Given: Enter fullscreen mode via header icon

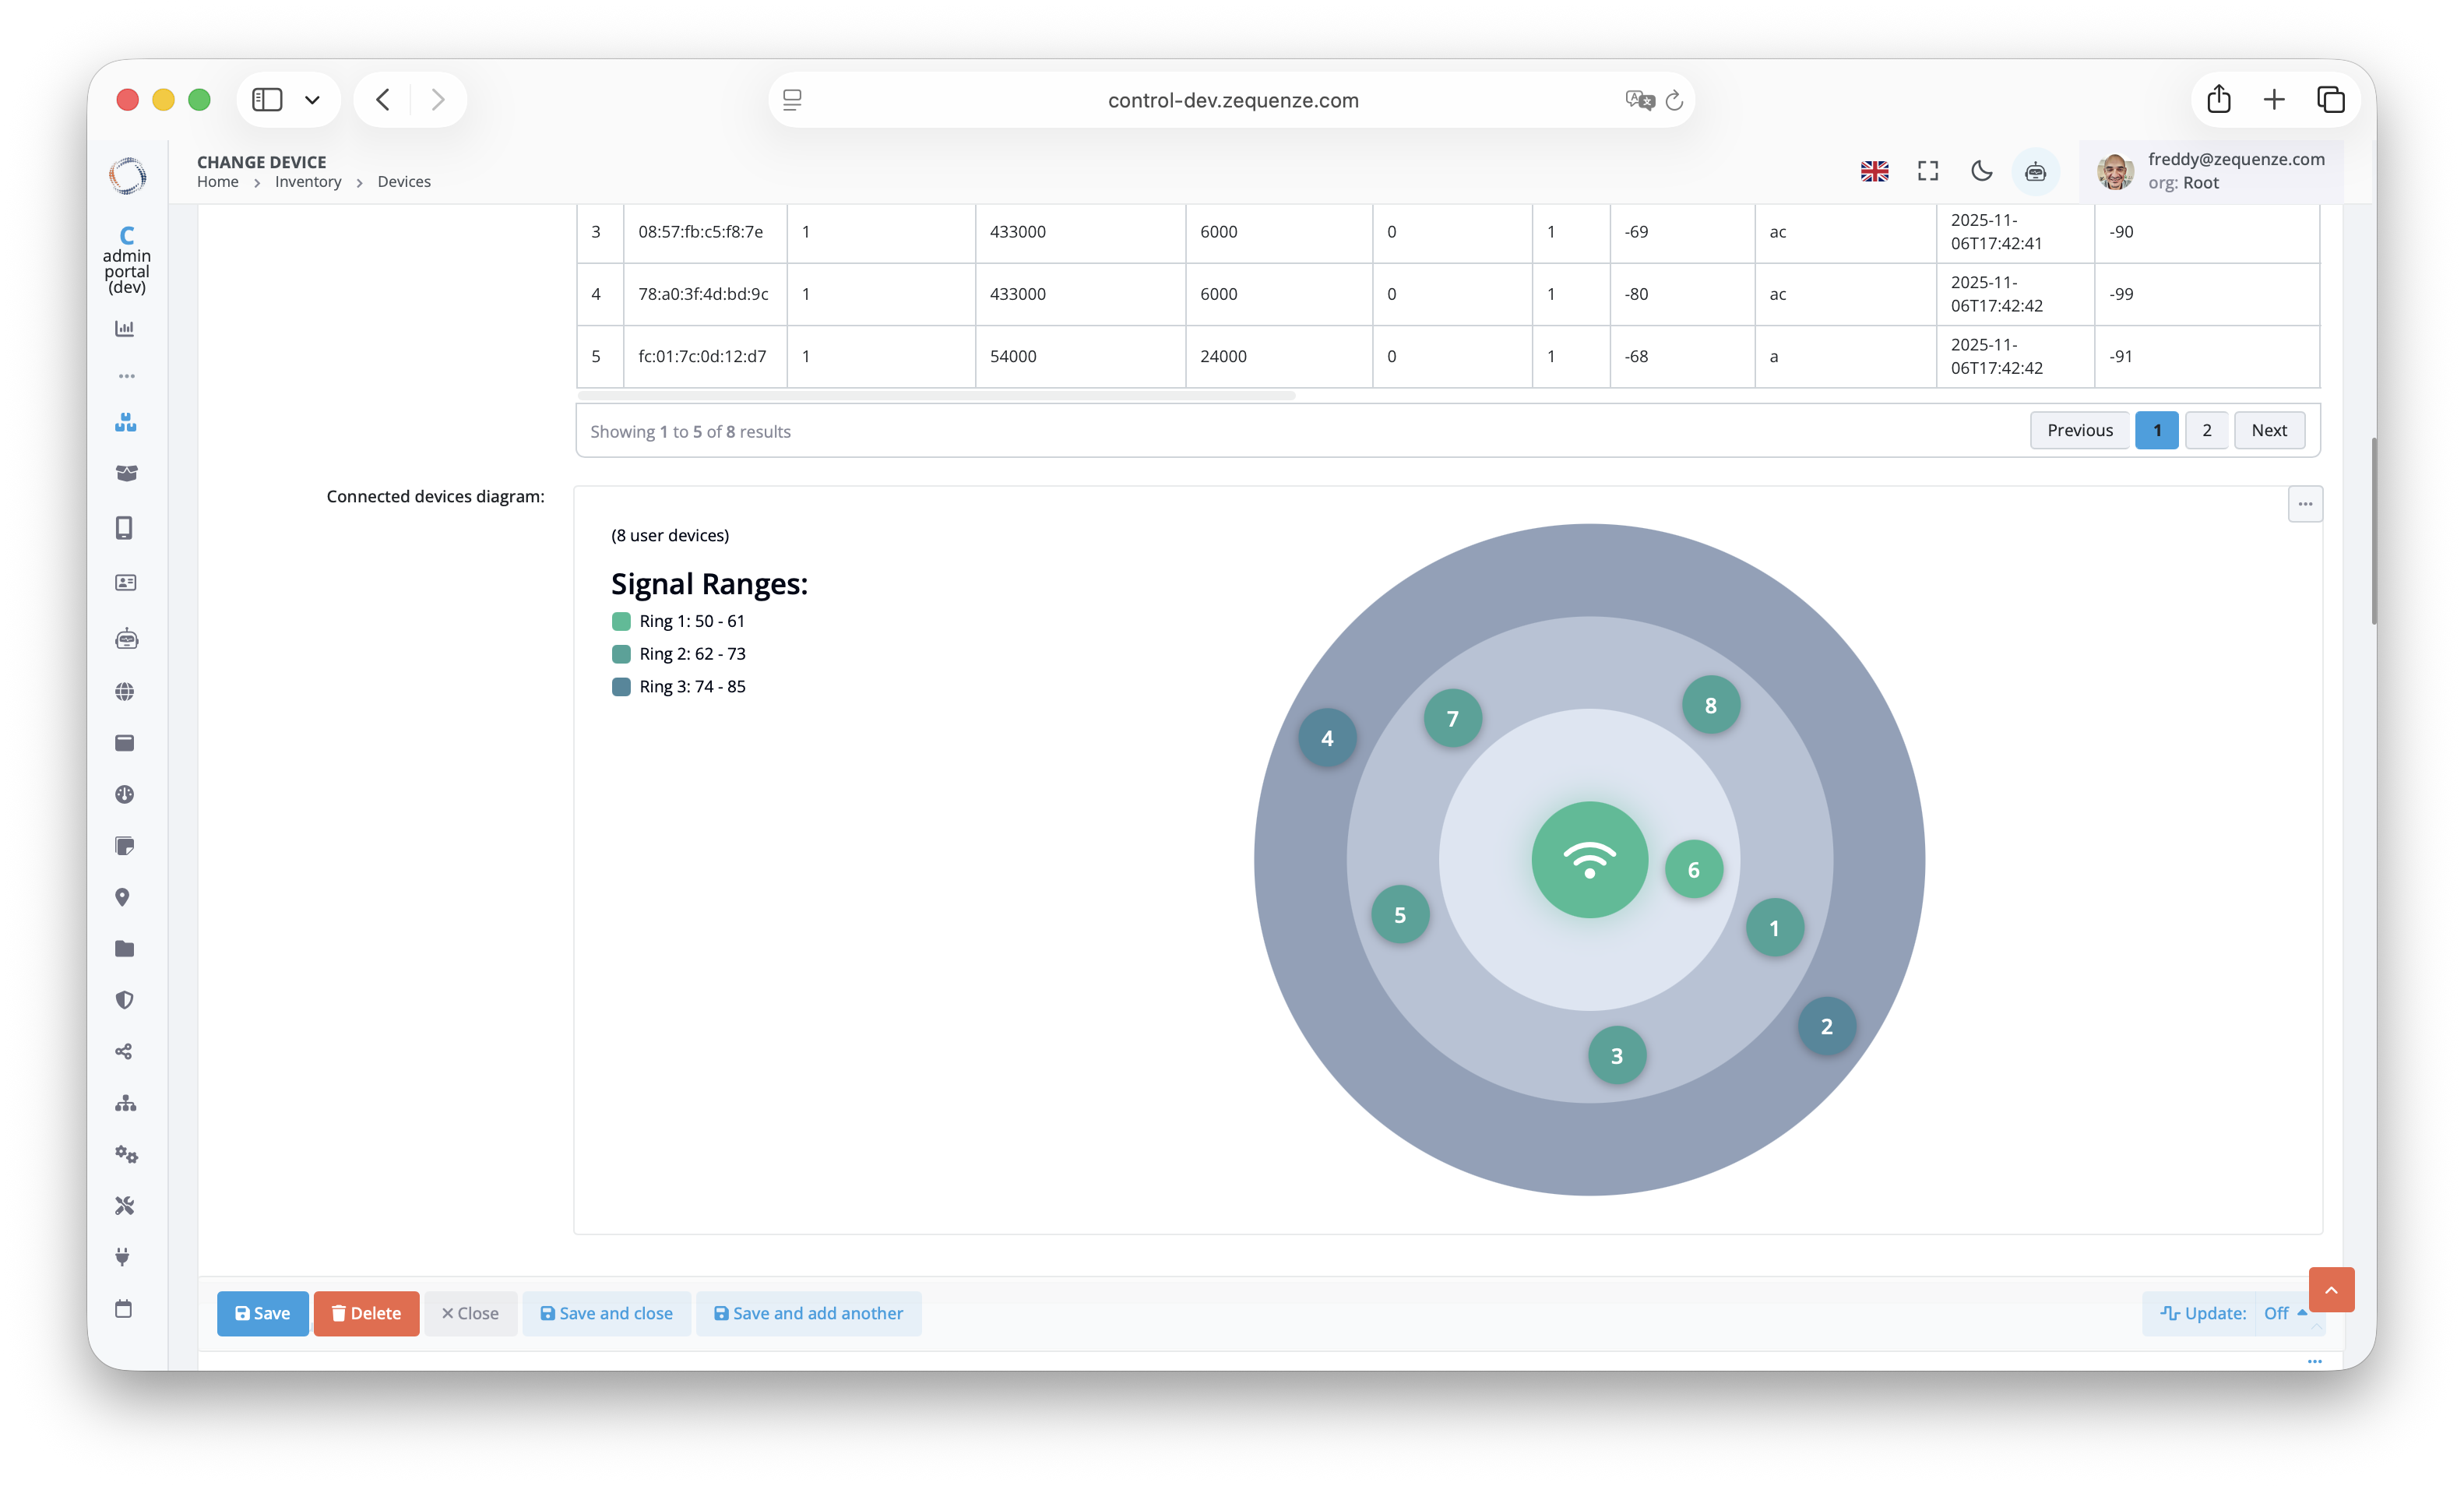Looking at the screenshot, I should click(1928, 171).
